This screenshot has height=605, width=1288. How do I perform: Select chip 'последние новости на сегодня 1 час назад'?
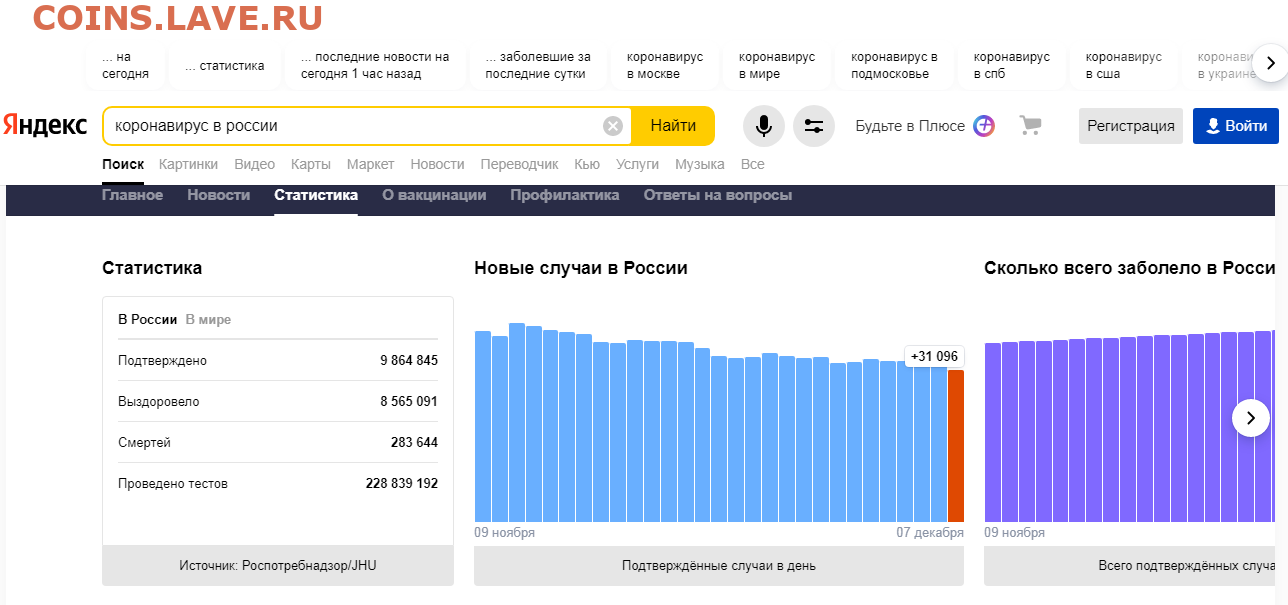pyautogui.click(x=375, y=65)
